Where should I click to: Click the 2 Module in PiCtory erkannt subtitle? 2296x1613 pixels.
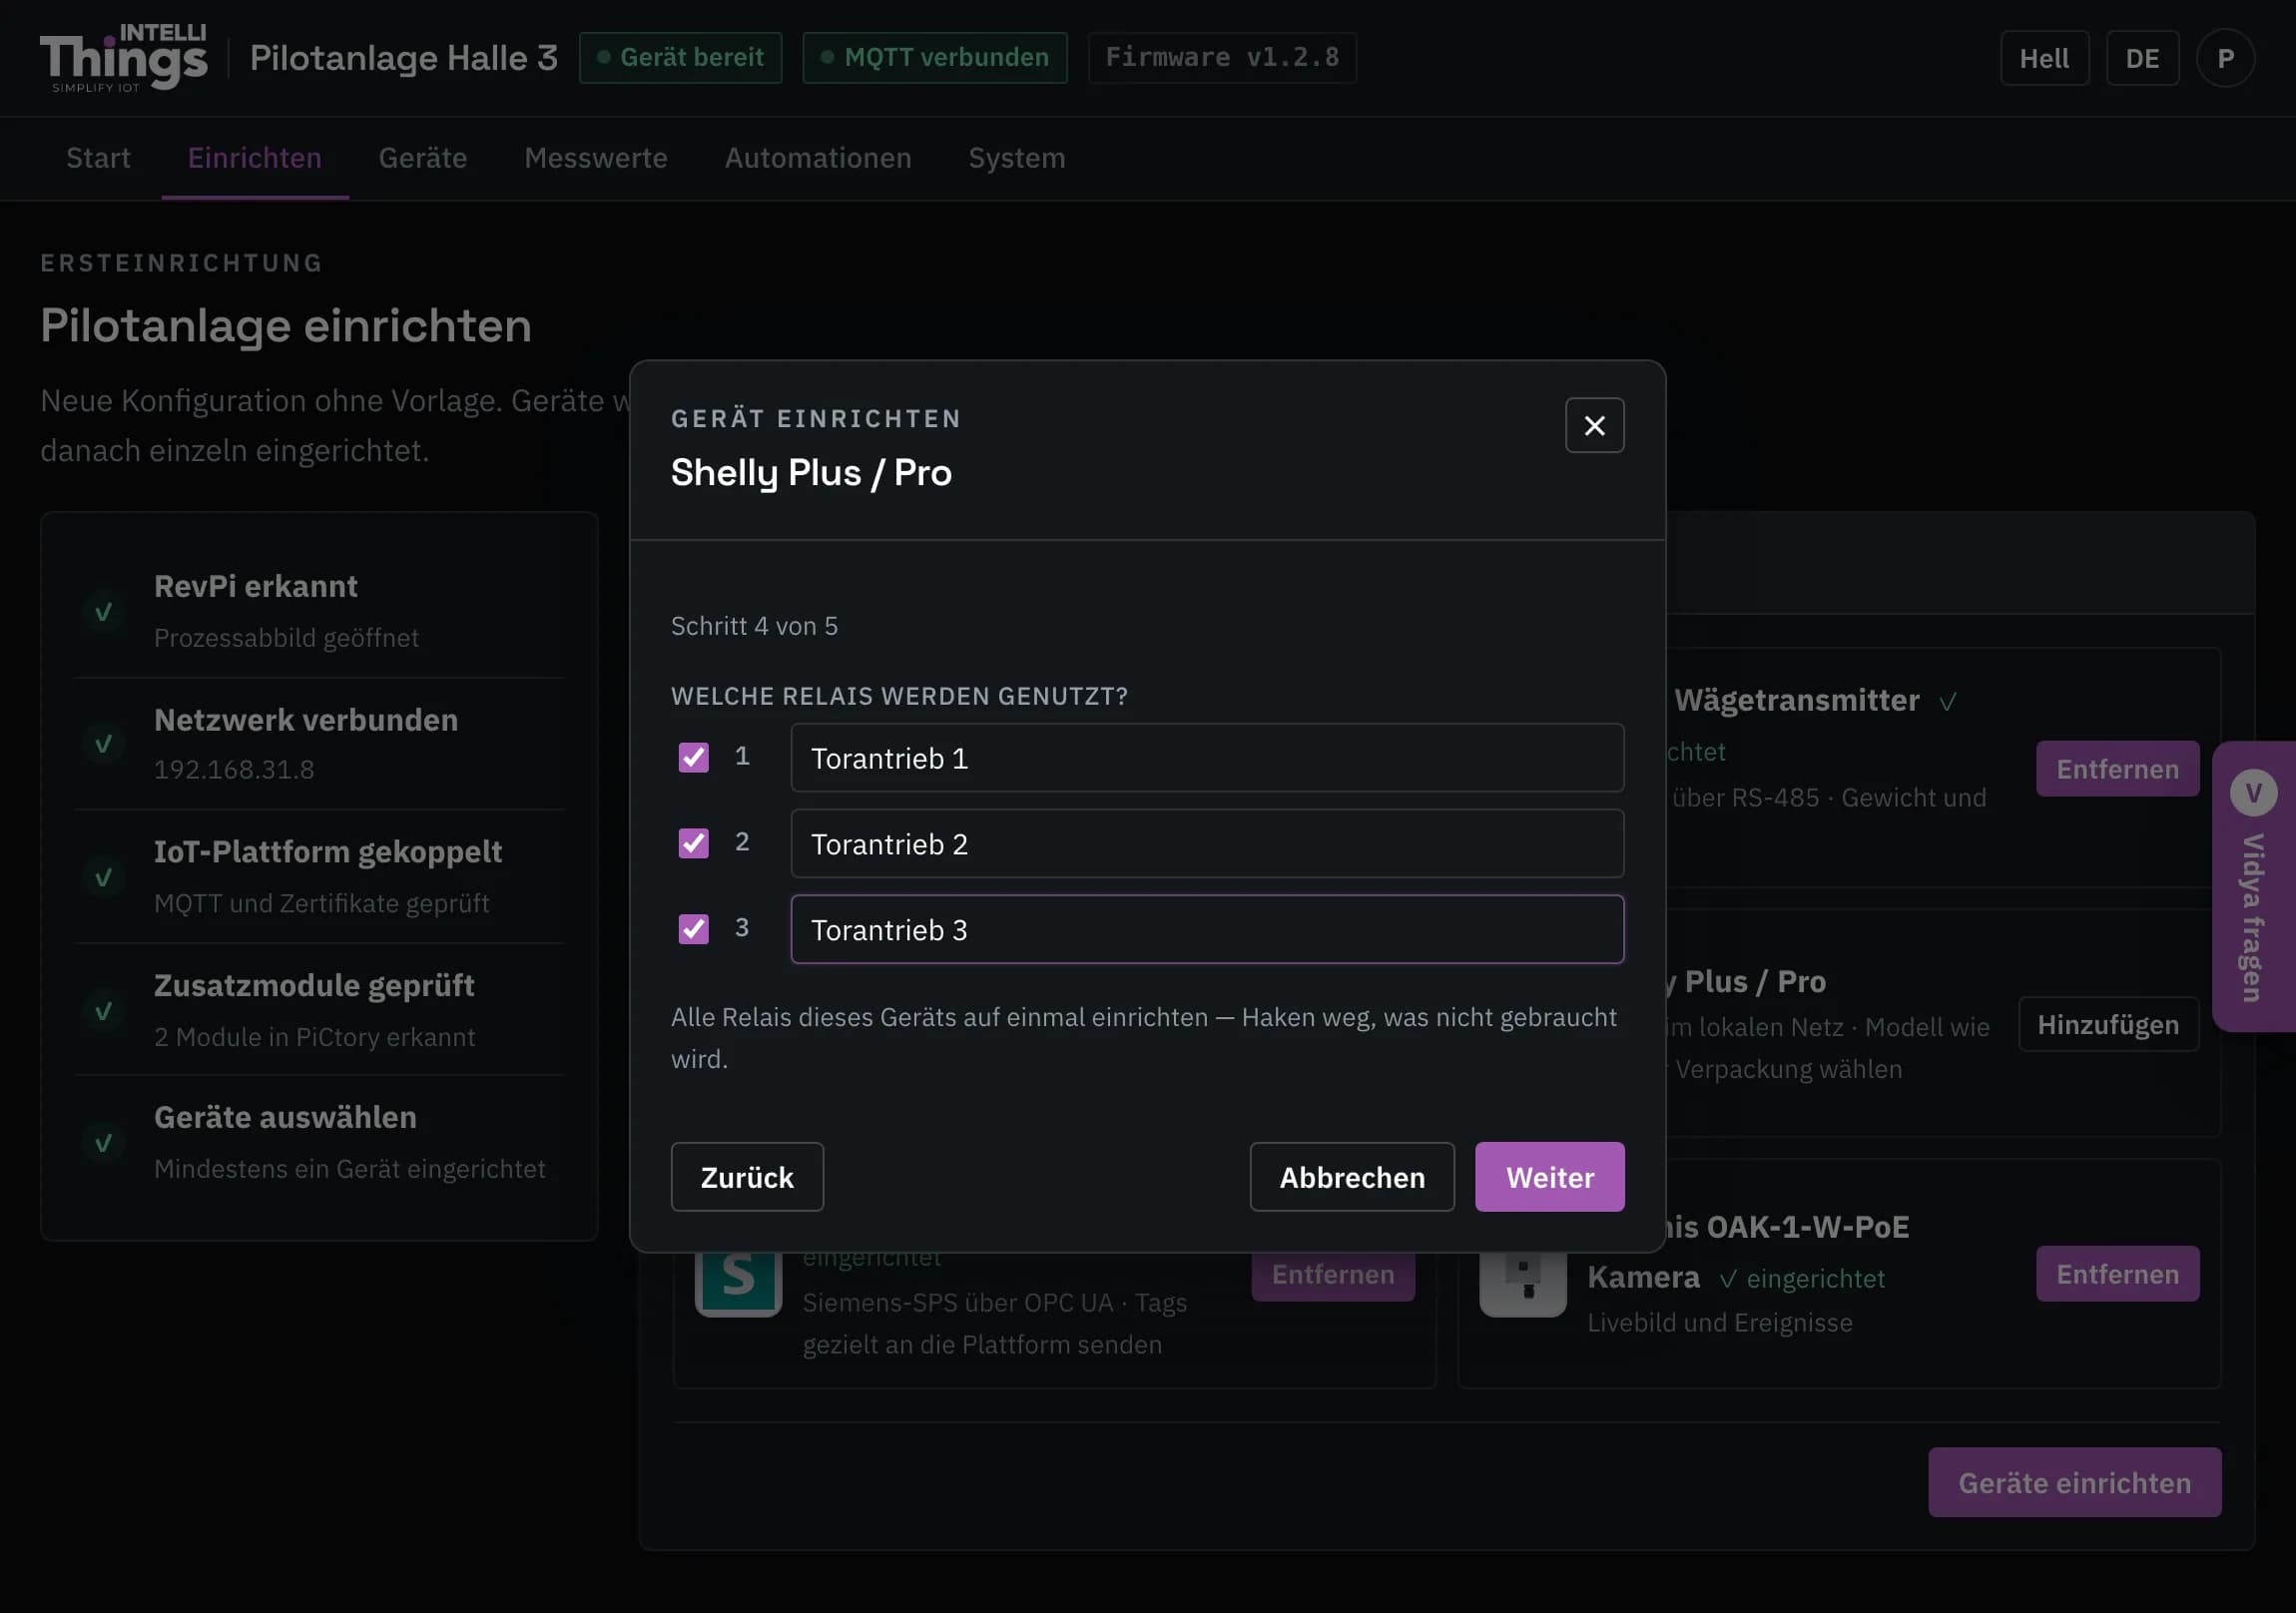[315, 1037]
